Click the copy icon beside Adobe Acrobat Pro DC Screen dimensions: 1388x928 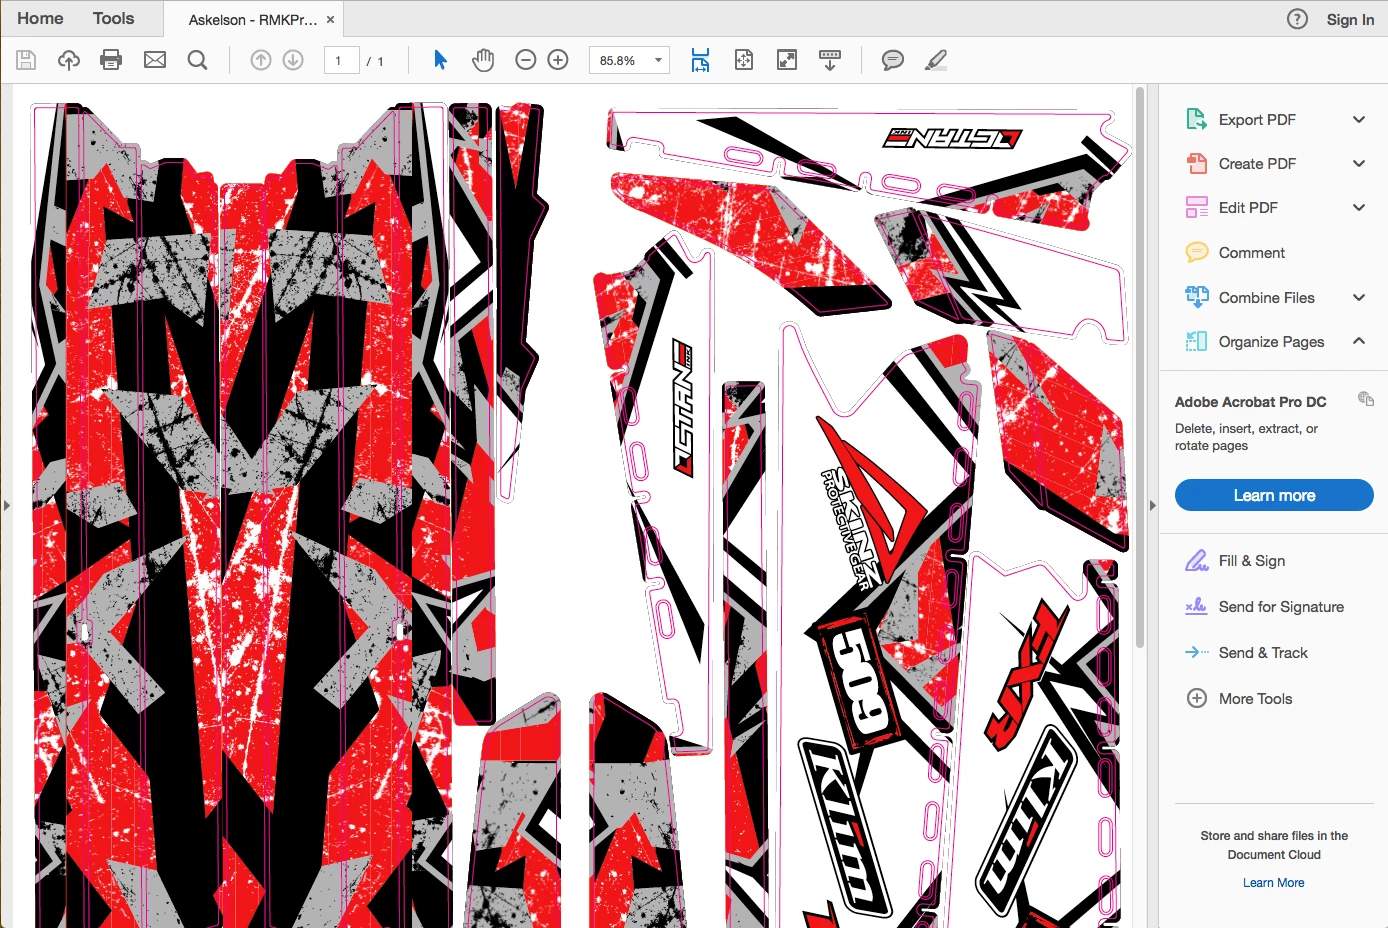[x=1365, y=399]
